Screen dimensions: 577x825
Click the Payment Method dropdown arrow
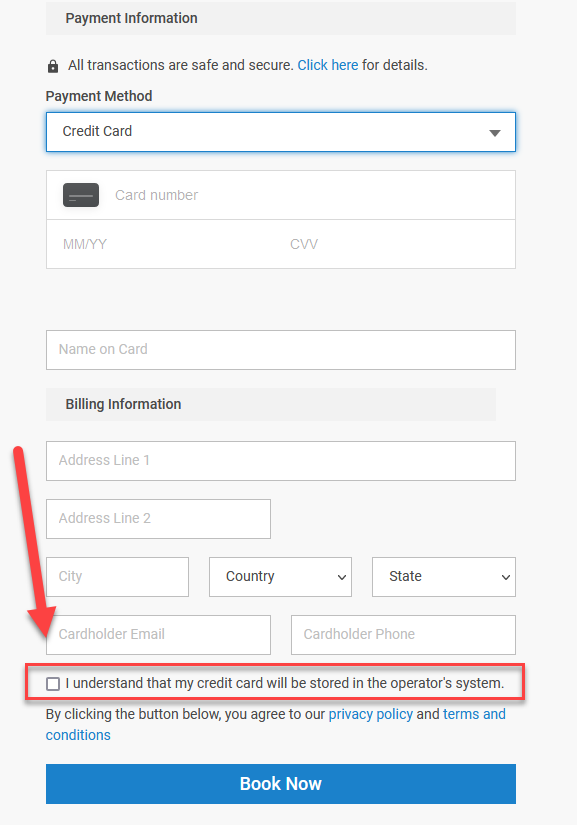pos(494,133)
